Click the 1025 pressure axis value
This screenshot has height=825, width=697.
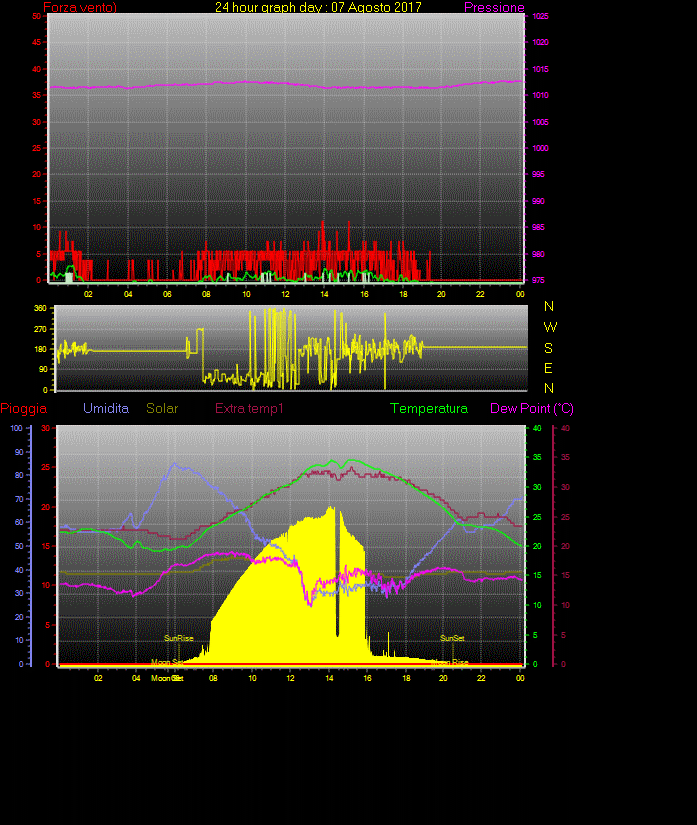[x=540, y=16]
